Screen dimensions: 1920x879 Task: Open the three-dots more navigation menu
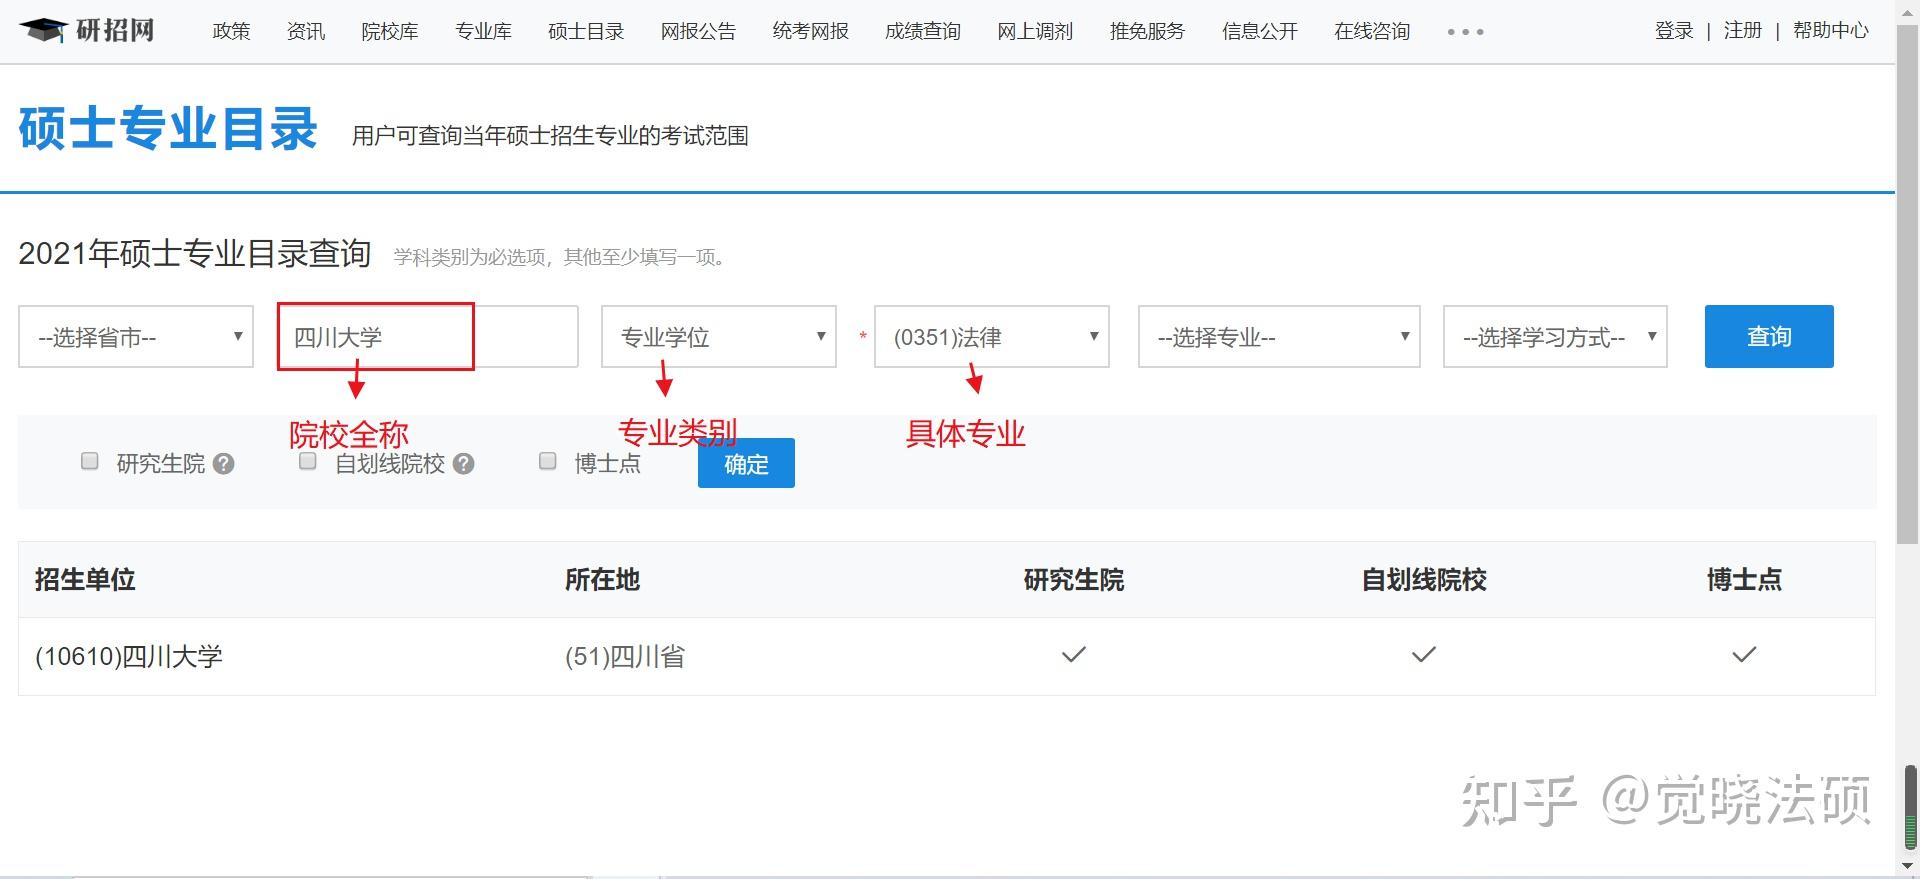click(x=1465, y=32)
